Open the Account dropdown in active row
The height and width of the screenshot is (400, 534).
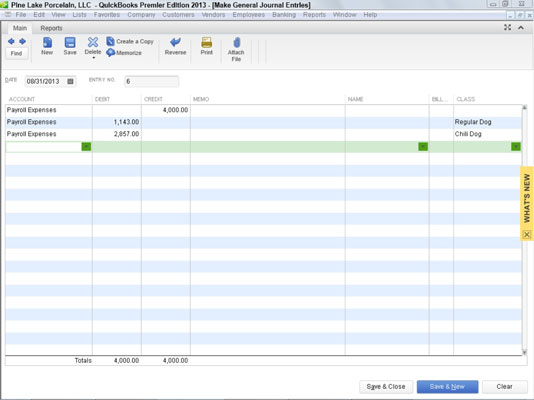pos(86,146)
